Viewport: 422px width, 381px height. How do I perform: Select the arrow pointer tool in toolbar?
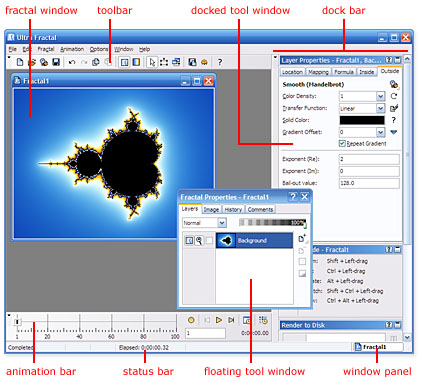point(152,62)
